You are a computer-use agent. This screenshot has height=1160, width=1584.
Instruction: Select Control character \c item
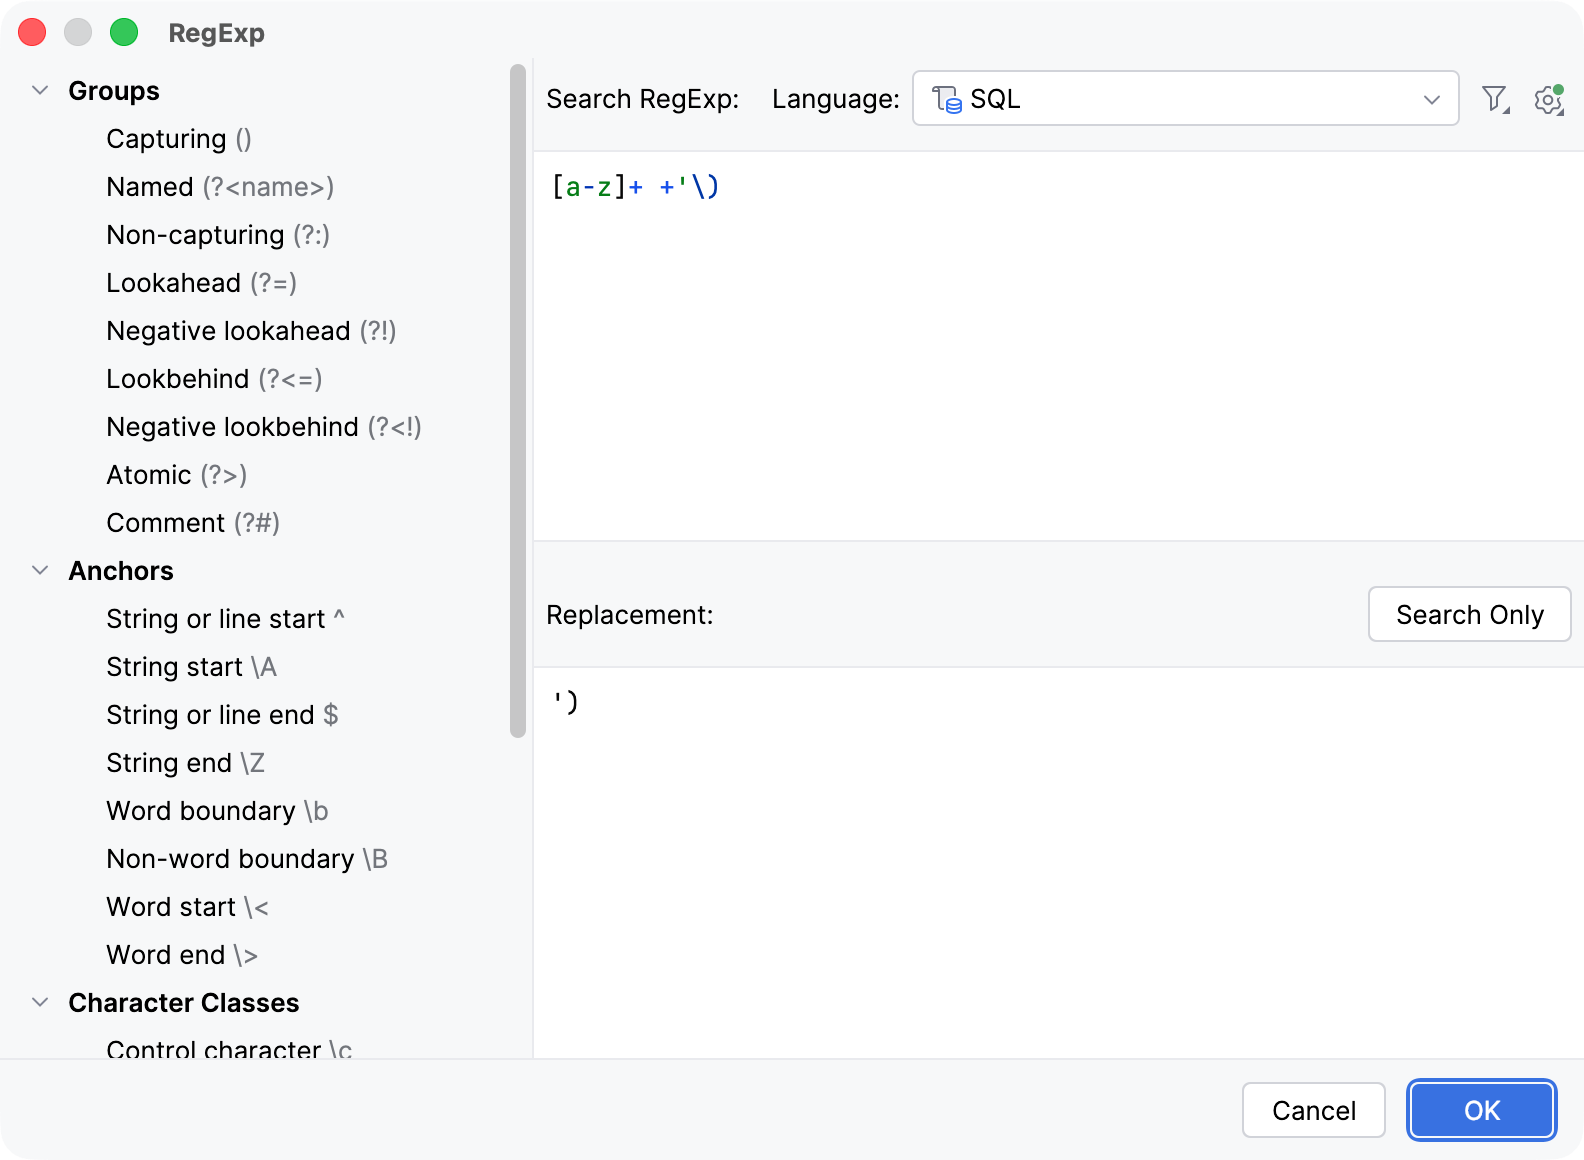(229, 1048)
